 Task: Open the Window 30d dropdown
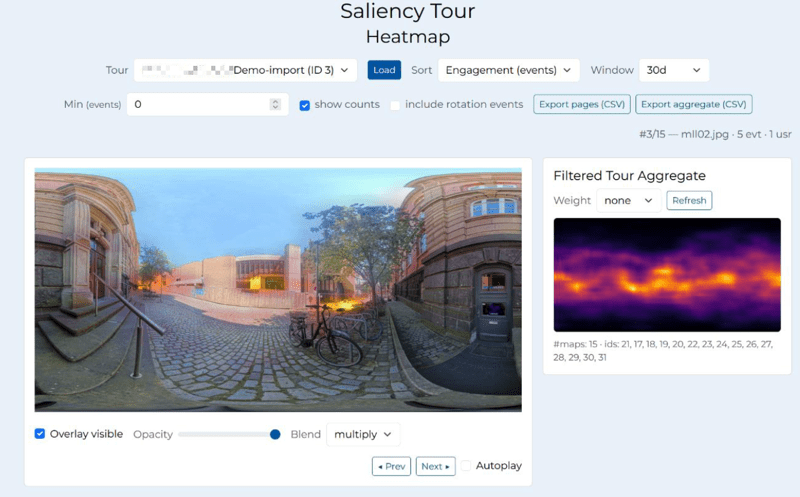(673, 70)
